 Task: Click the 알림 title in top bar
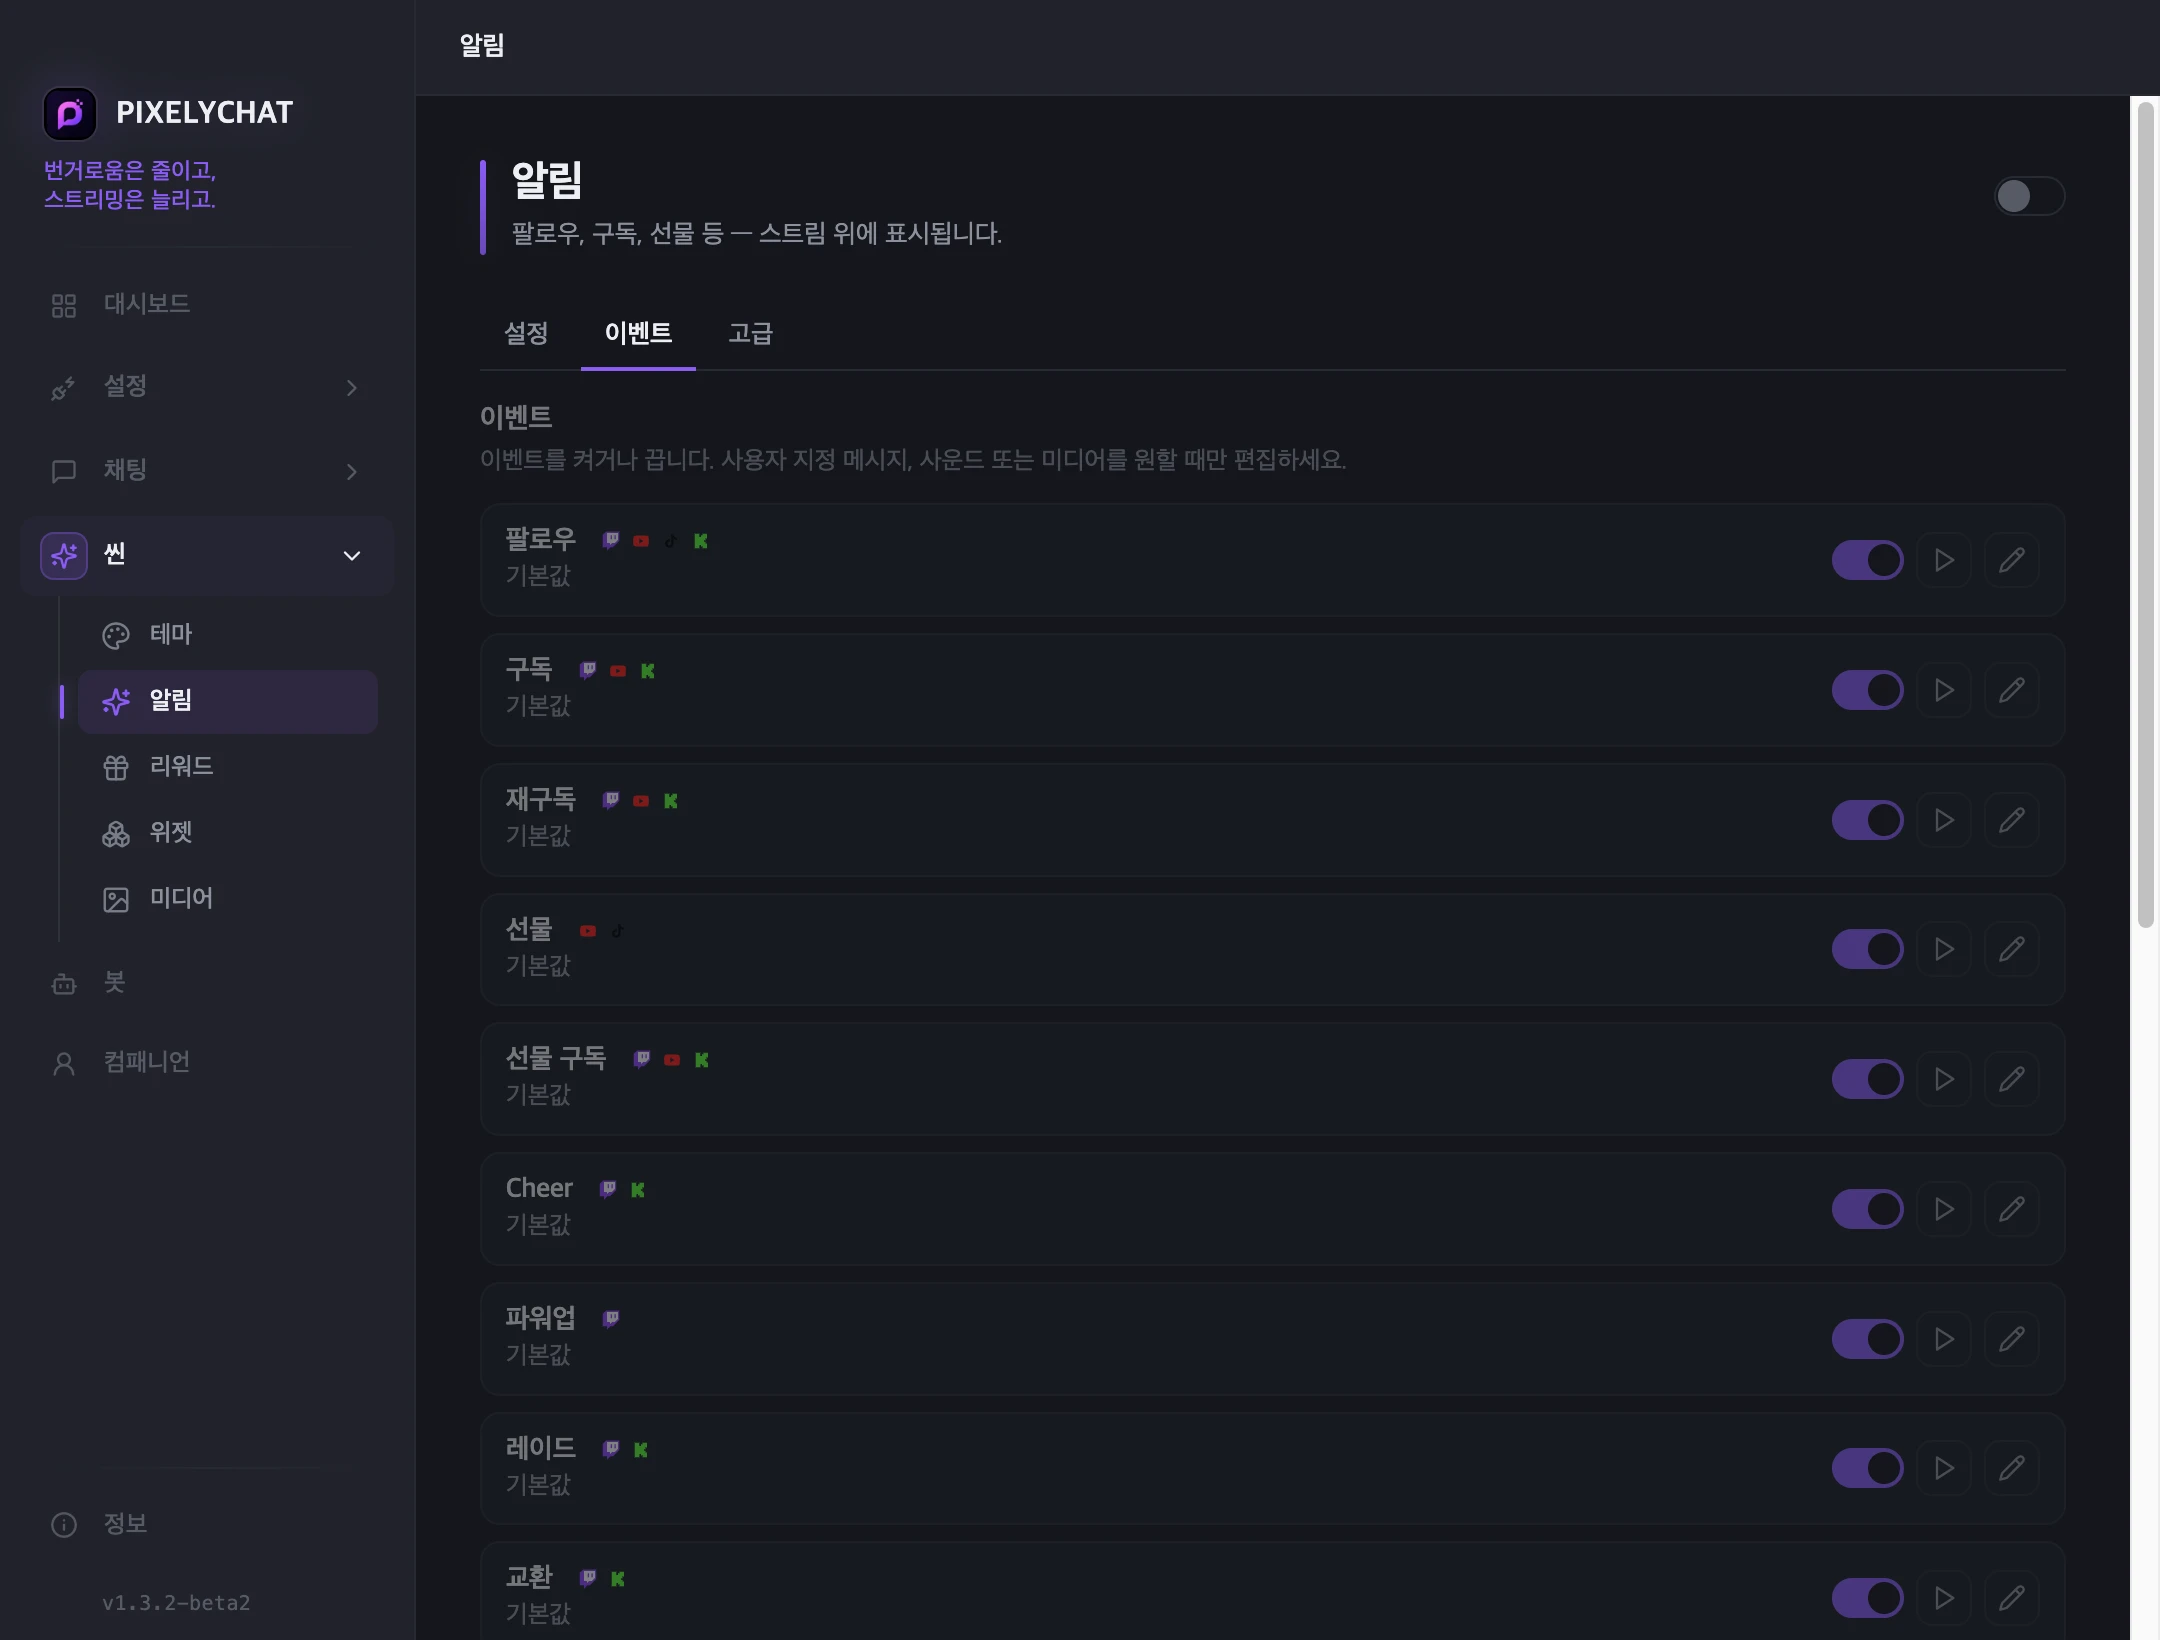(x=482, y=46)
